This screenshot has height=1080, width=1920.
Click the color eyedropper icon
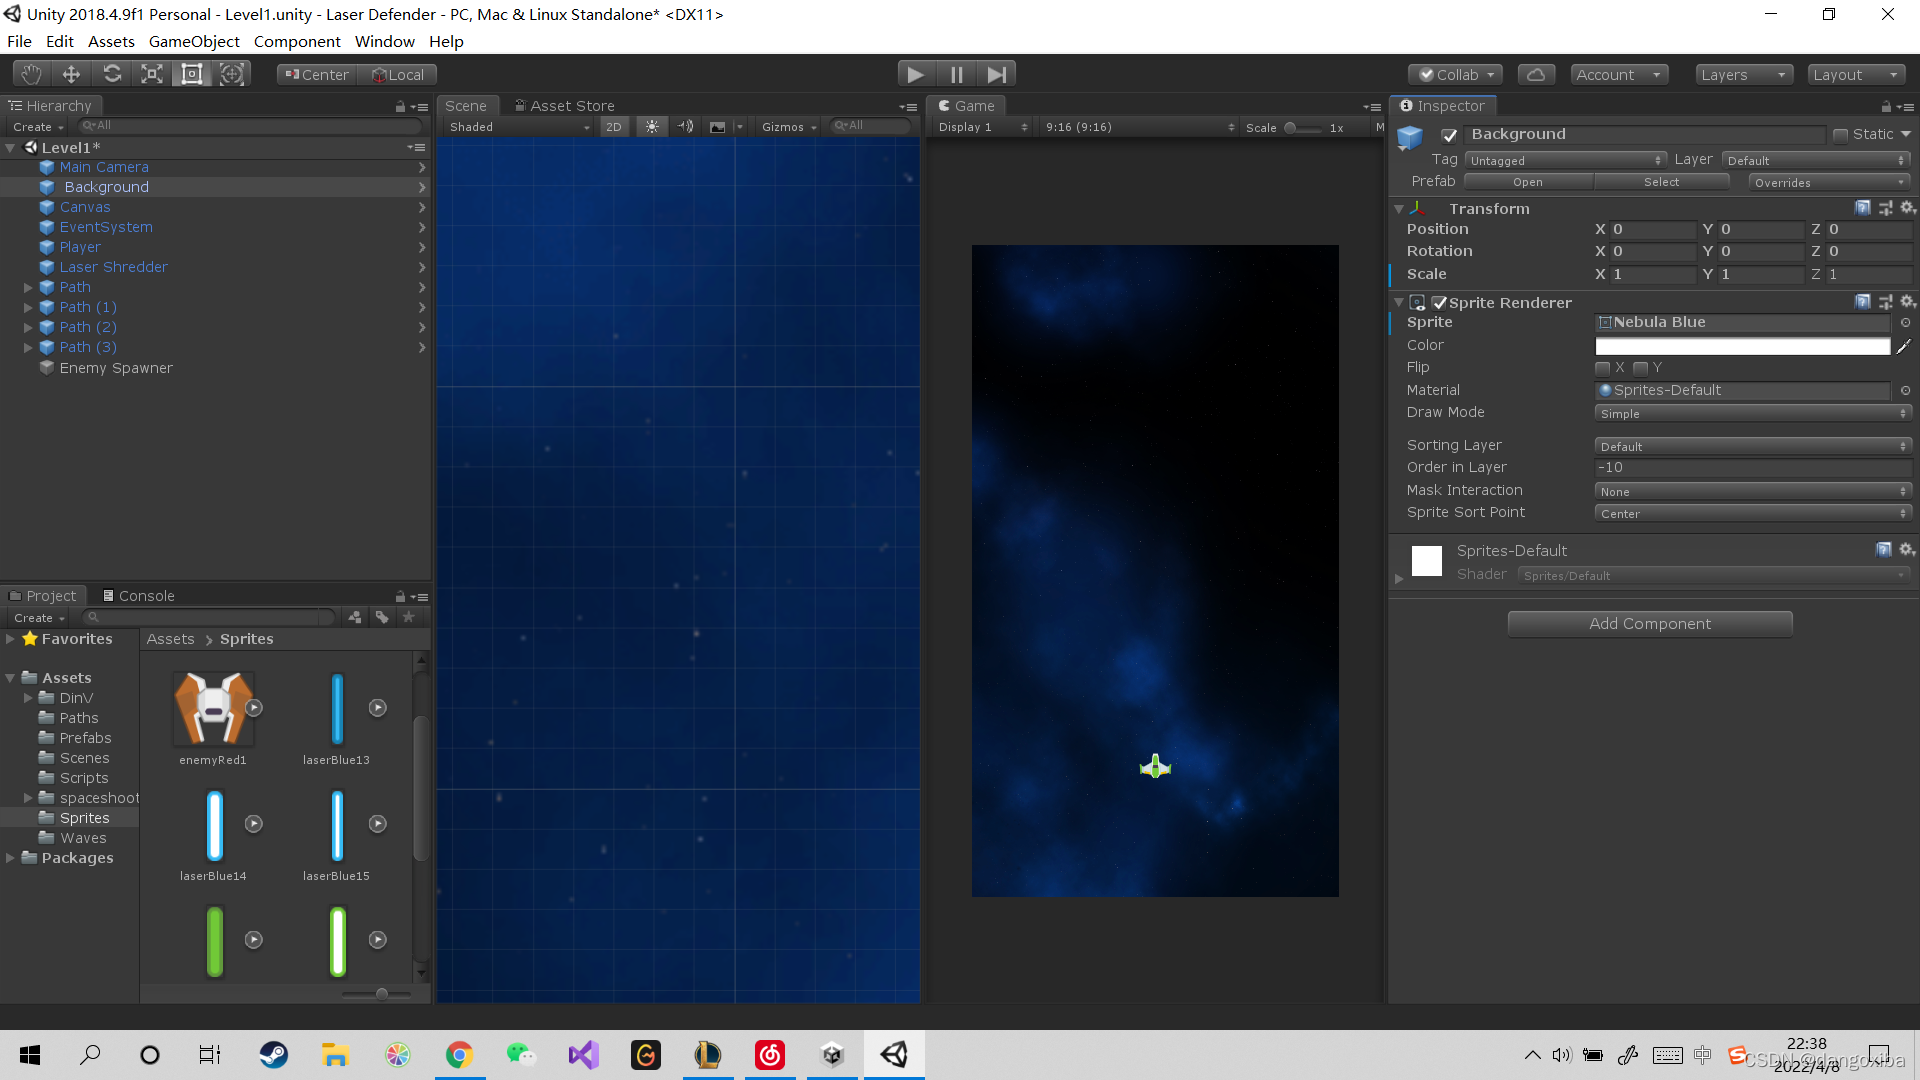[x=1903, y=346]
